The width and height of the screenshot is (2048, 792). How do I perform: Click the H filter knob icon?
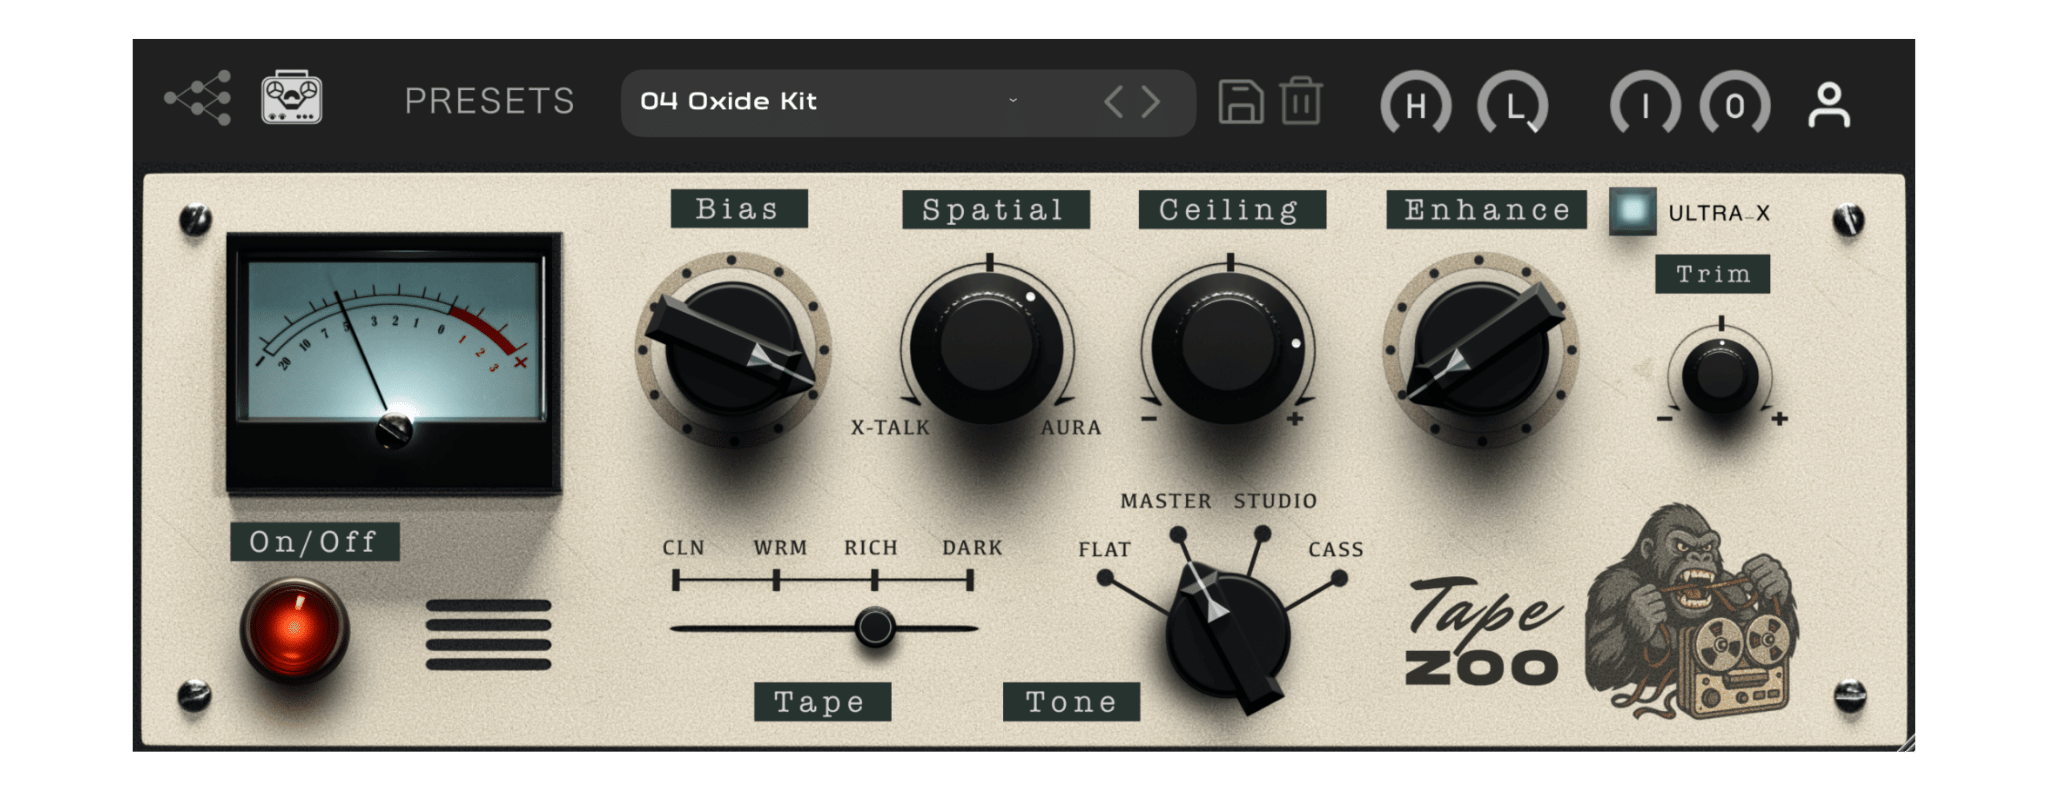[1415, 104]
